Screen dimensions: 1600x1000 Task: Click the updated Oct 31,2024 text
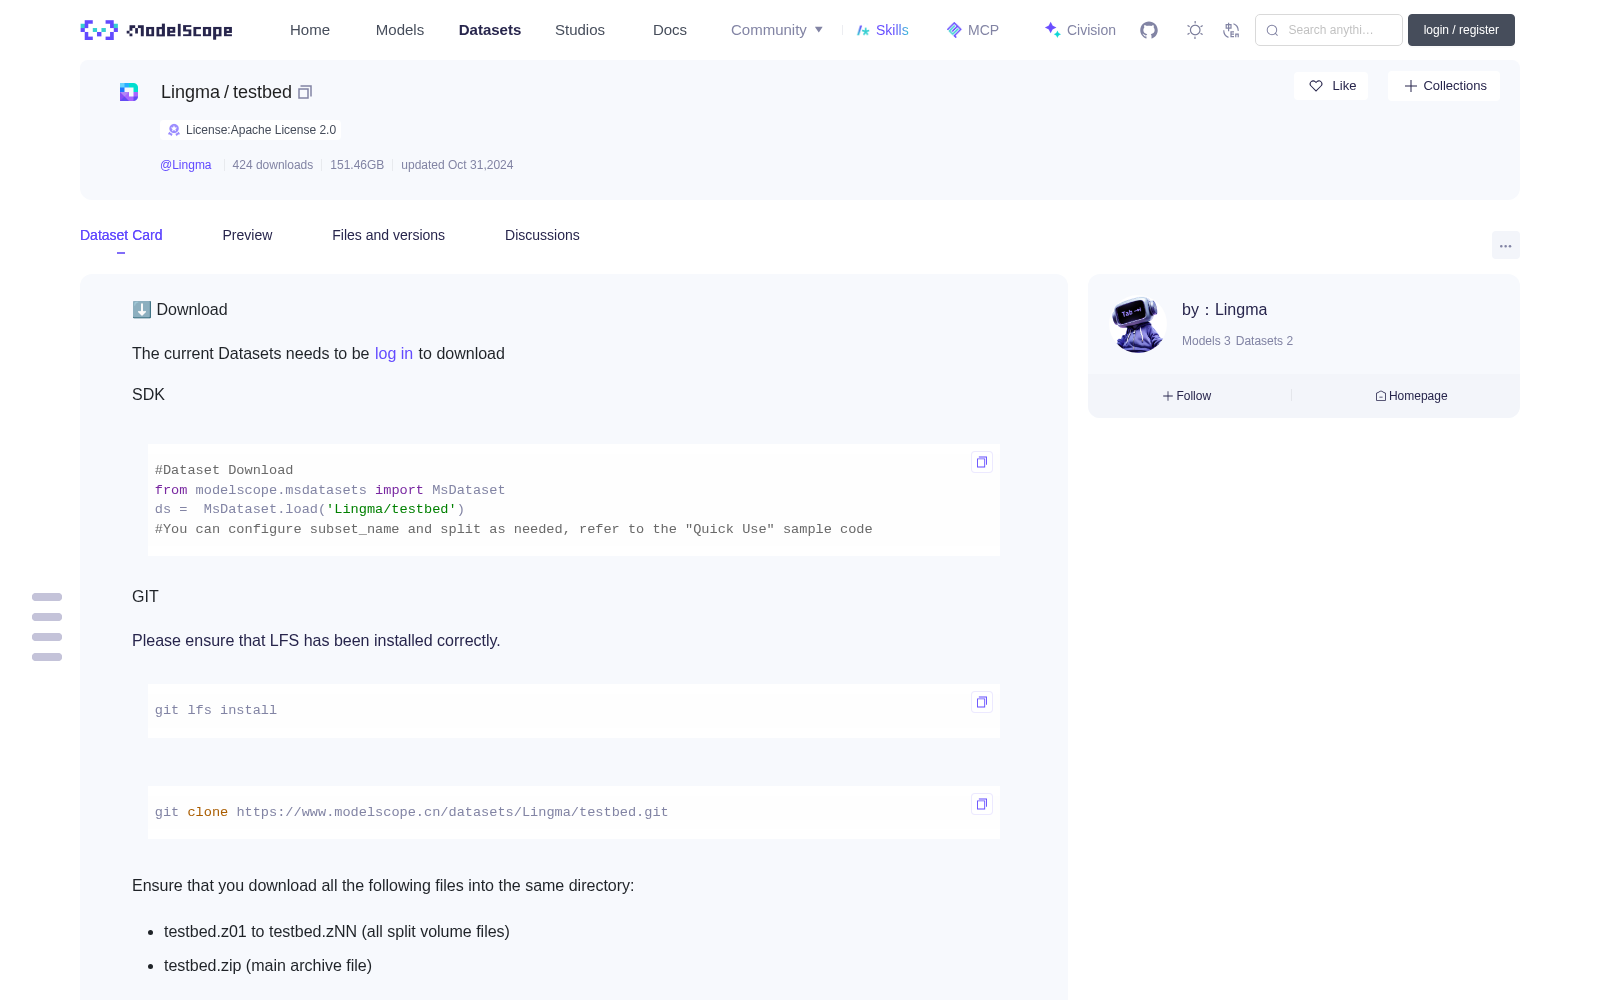click(457, 165)
